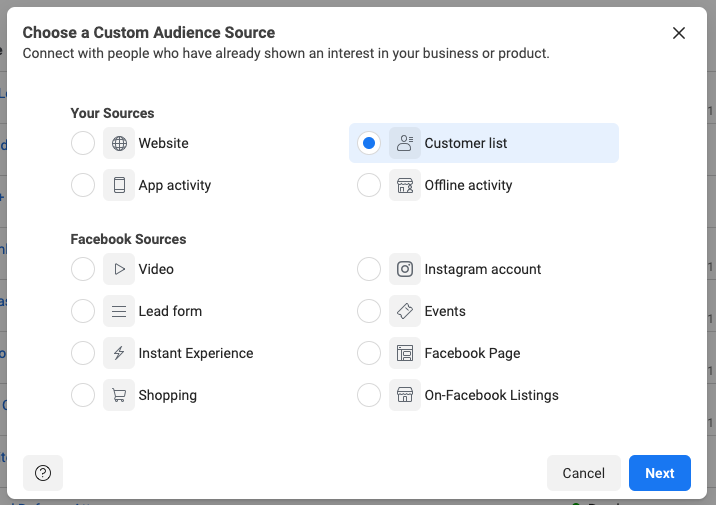Screen dimensions: 716x505
Task: Click the Shopping cart icon
Action: (119, 395)
